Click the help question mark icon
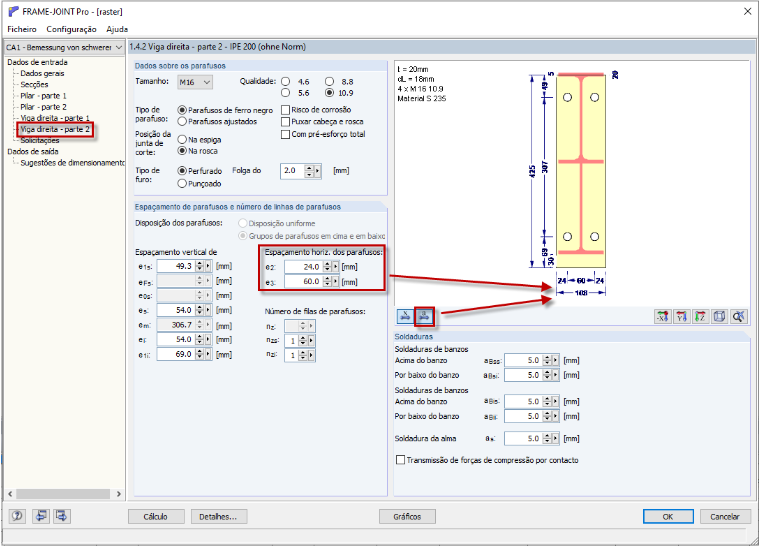The width and height of the screenshot is (760, 546). (17, 516)
